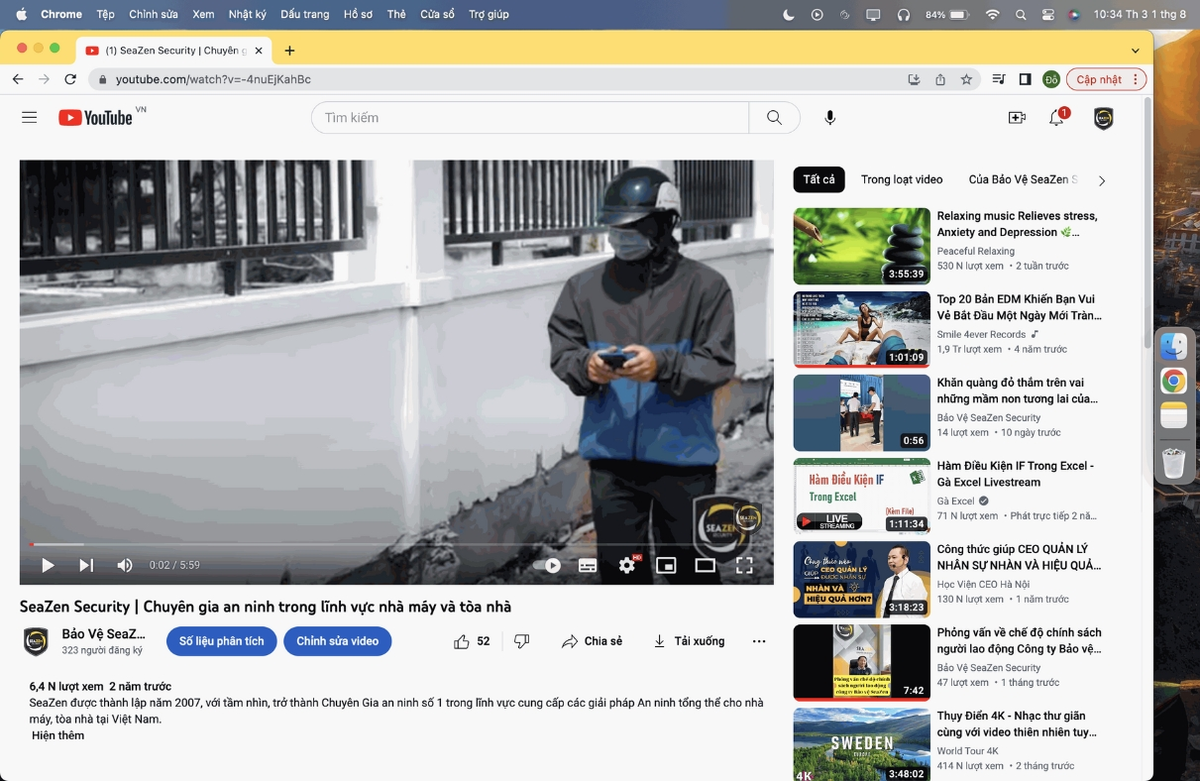
Task: Mute the video volume speaker icon
Action: 125,565
